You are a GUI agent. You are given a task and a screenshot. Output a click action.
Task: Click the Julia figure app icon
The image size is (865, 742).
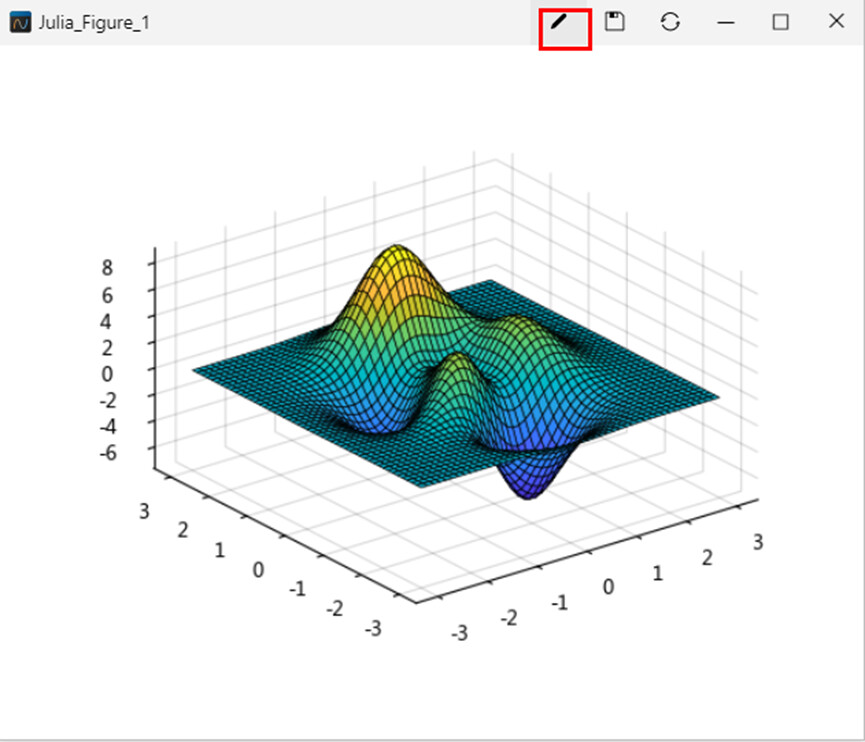click(20, 23)
